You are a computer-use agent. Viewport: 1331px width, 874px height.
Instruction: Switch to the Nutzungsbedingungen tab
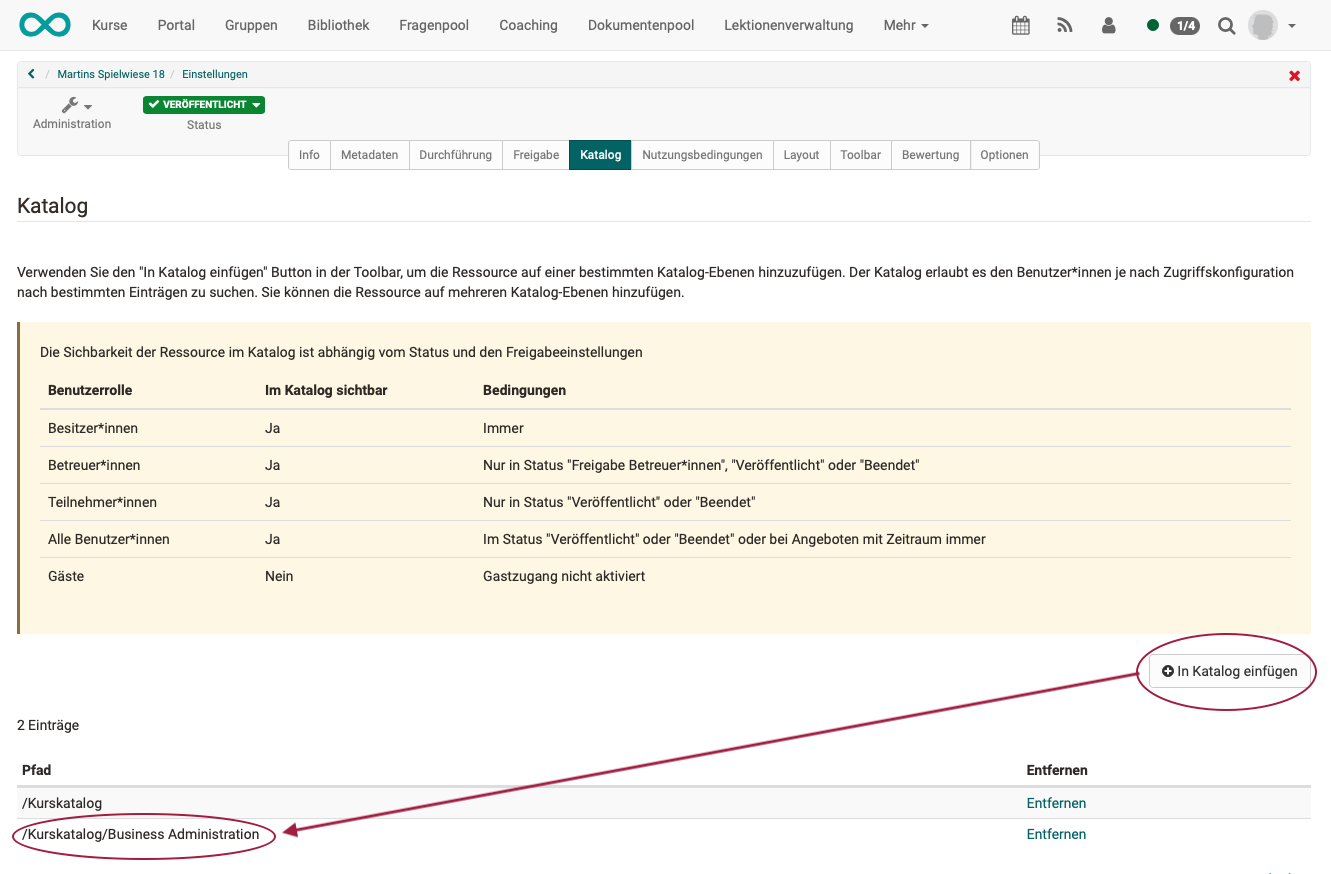(702, 155)
